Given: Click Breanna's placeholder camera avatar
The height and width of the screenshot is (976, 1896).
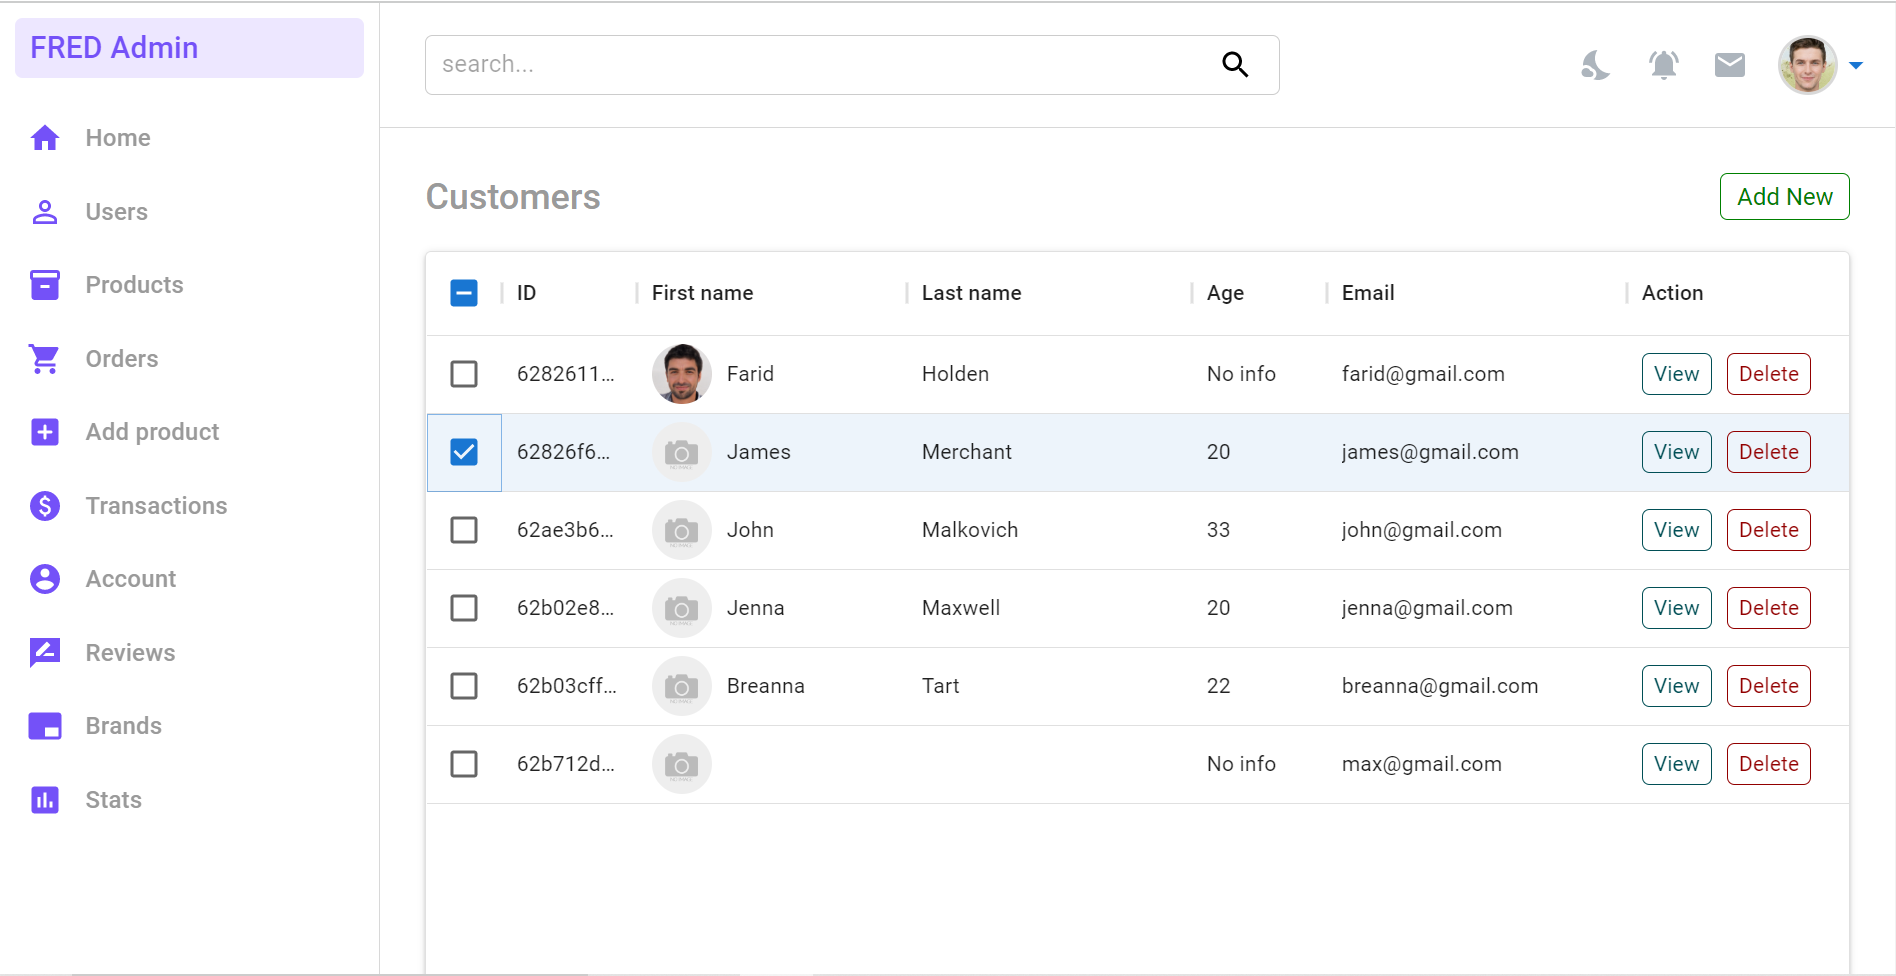Looking at the screenshot, I should point(682,686).
